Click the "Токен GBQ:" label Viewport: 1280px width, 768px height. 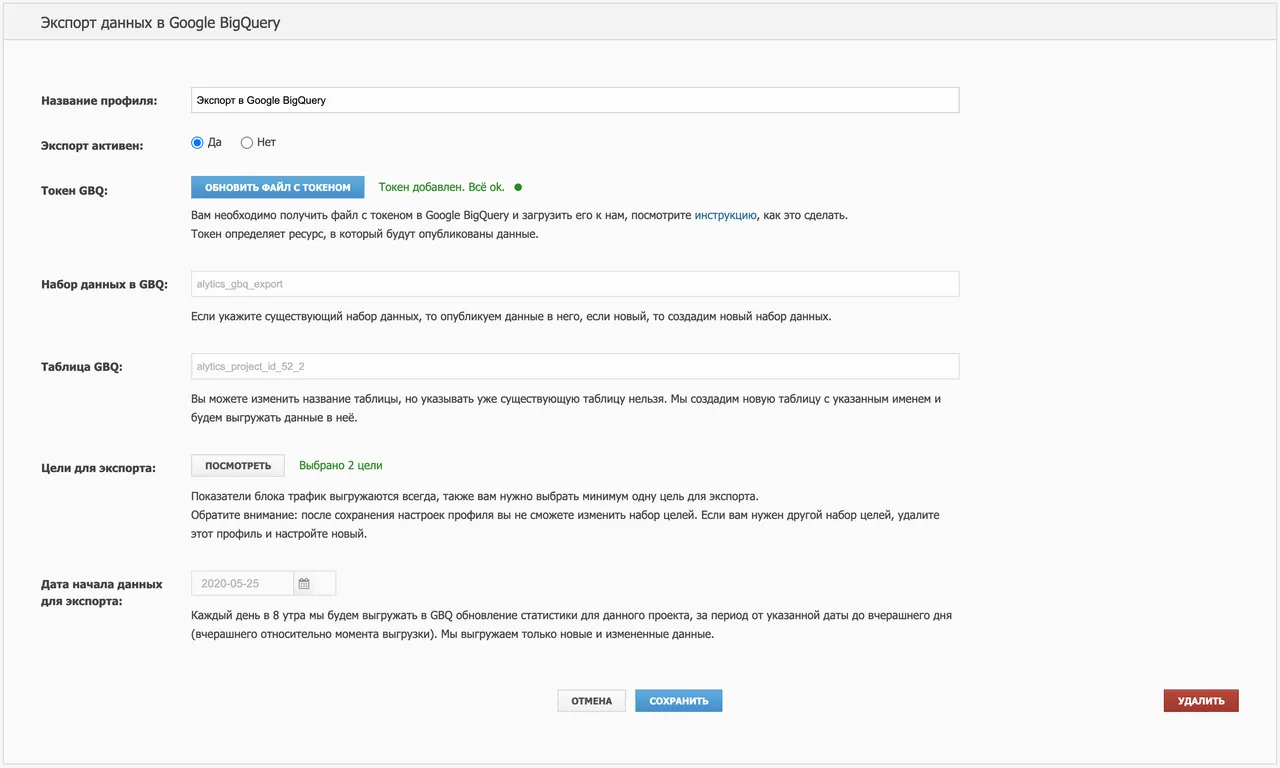pyautogui.click(x=74, y=190)
